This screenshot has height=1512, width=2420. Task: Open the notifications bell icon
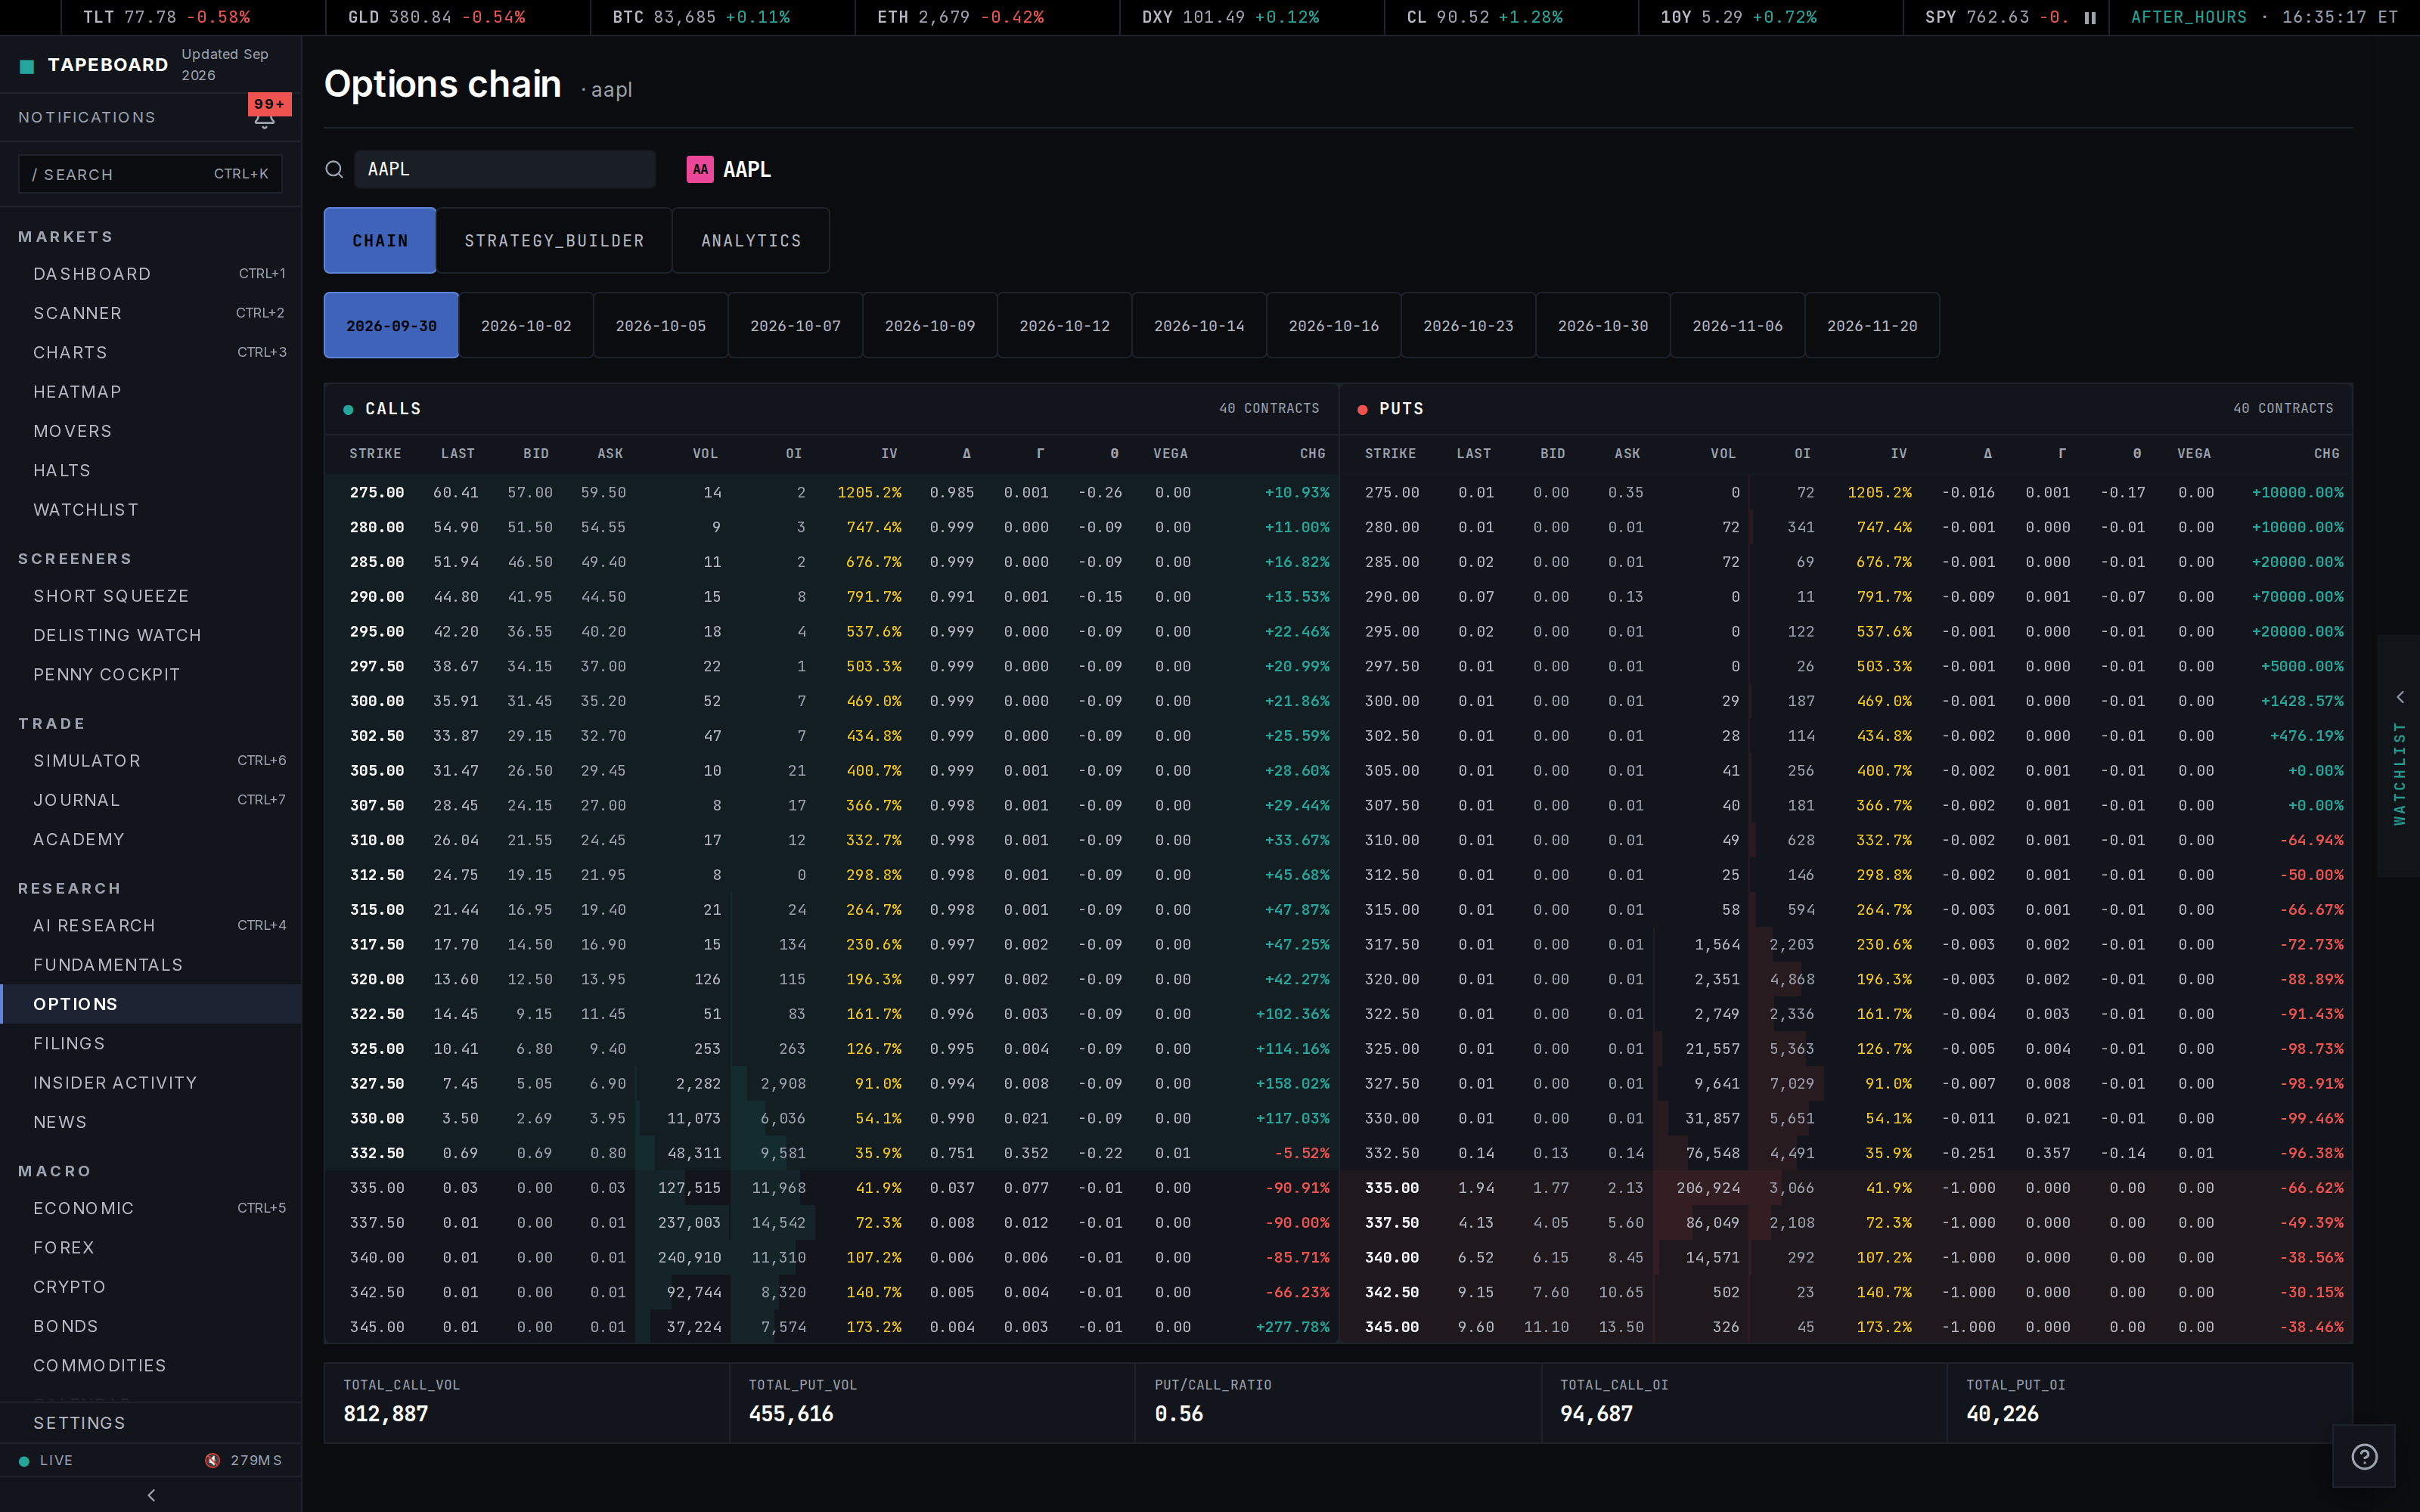(264, 118)
